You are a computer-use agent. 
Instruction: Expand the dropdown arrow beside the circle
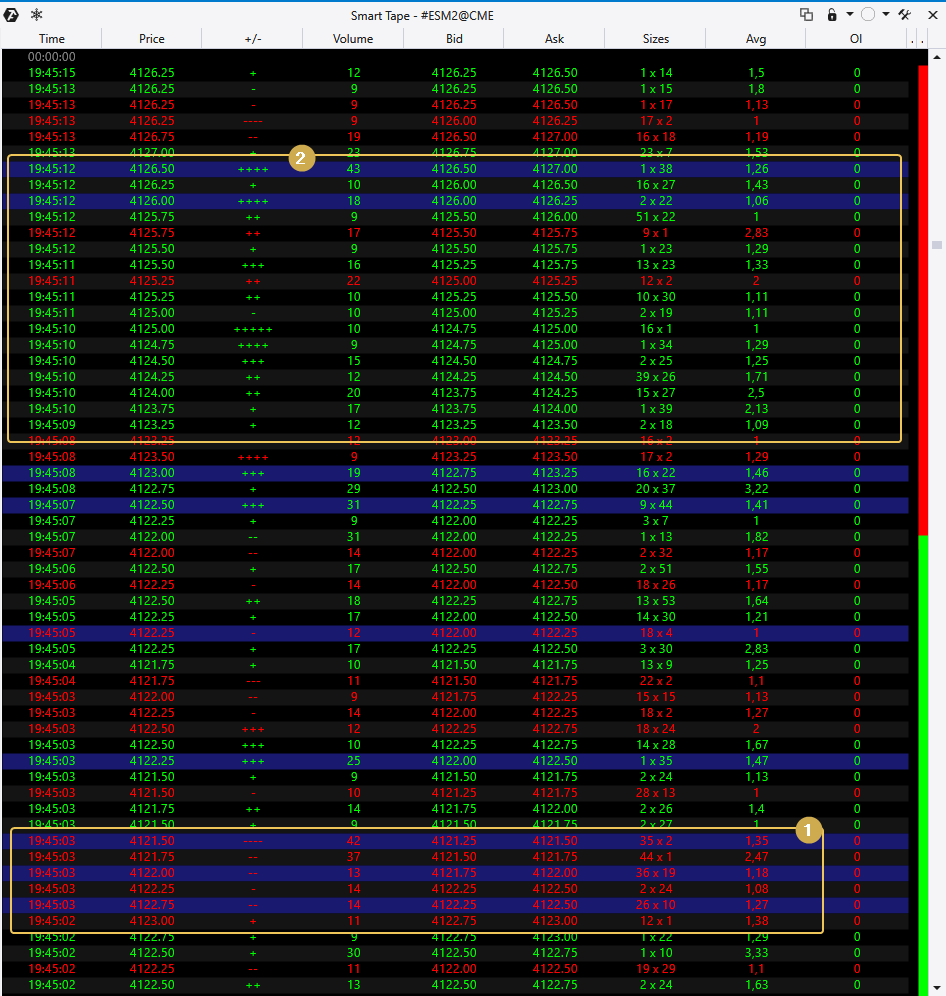pos(886,15)
